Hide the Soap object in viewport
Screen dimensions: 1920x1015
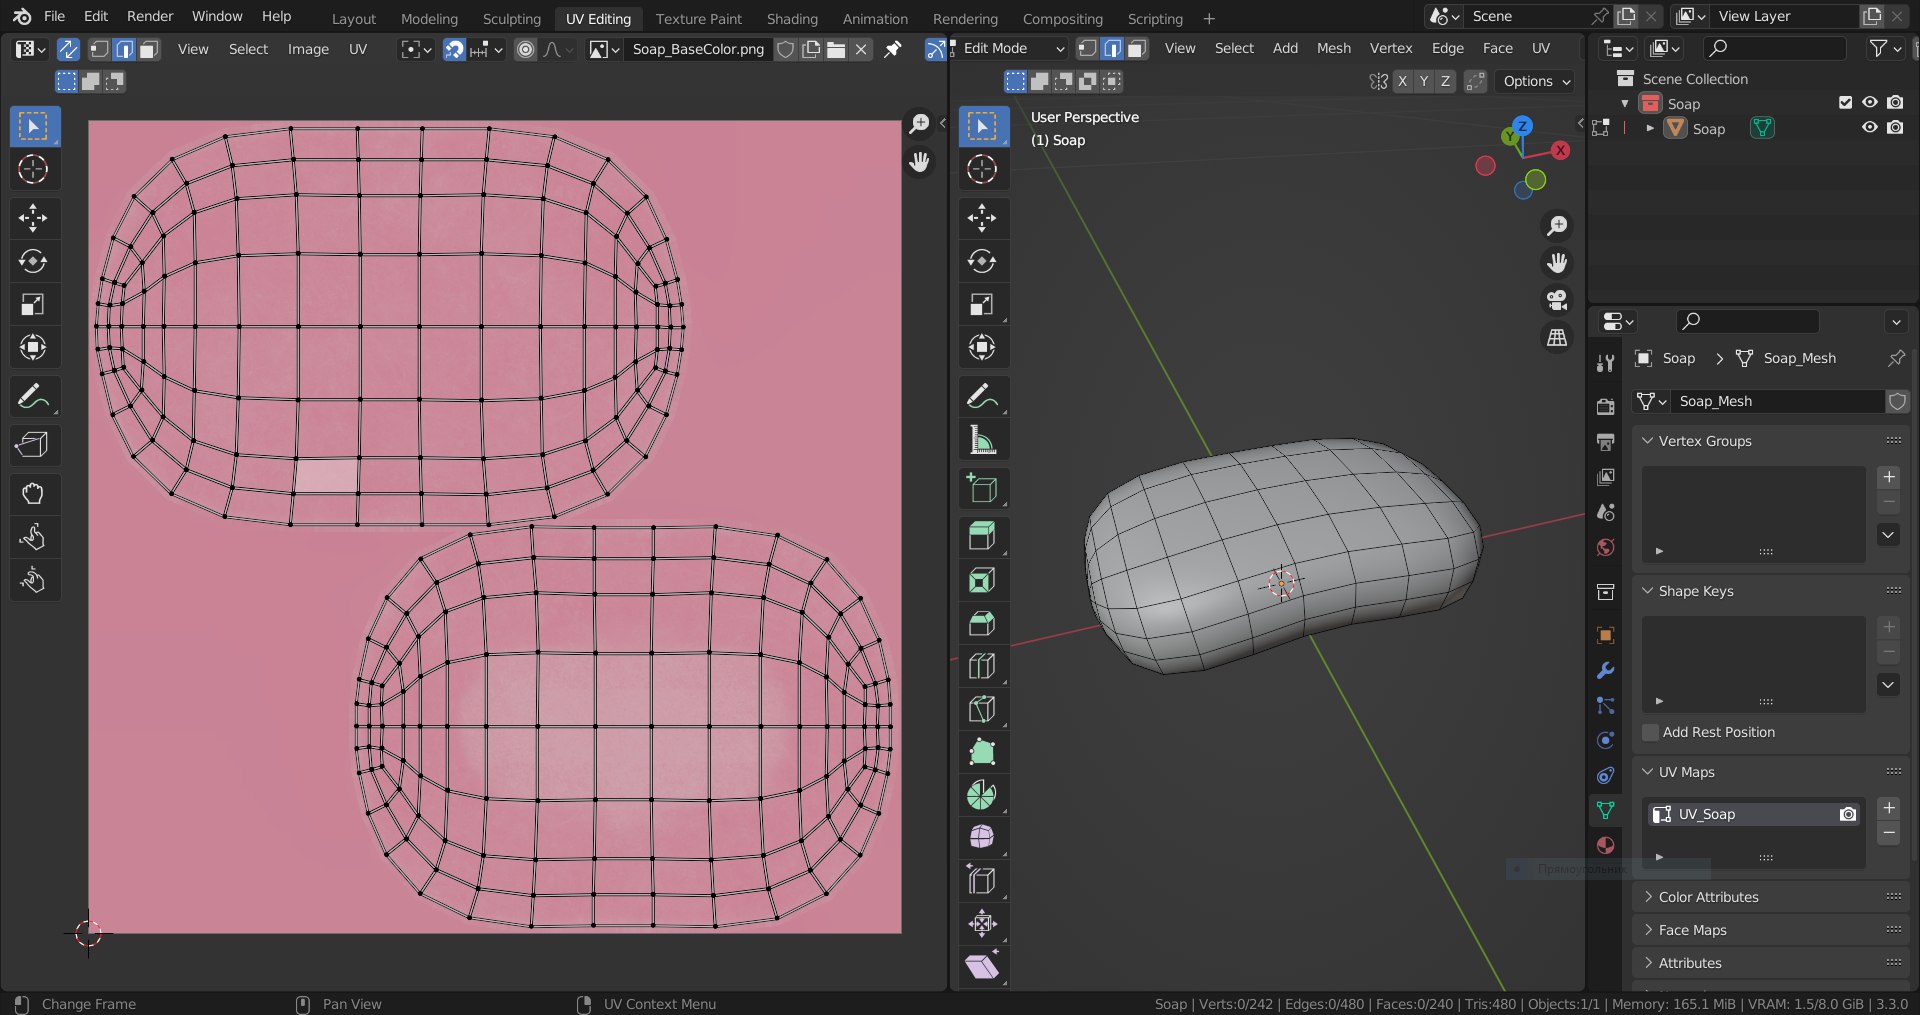coord(1870,128)
